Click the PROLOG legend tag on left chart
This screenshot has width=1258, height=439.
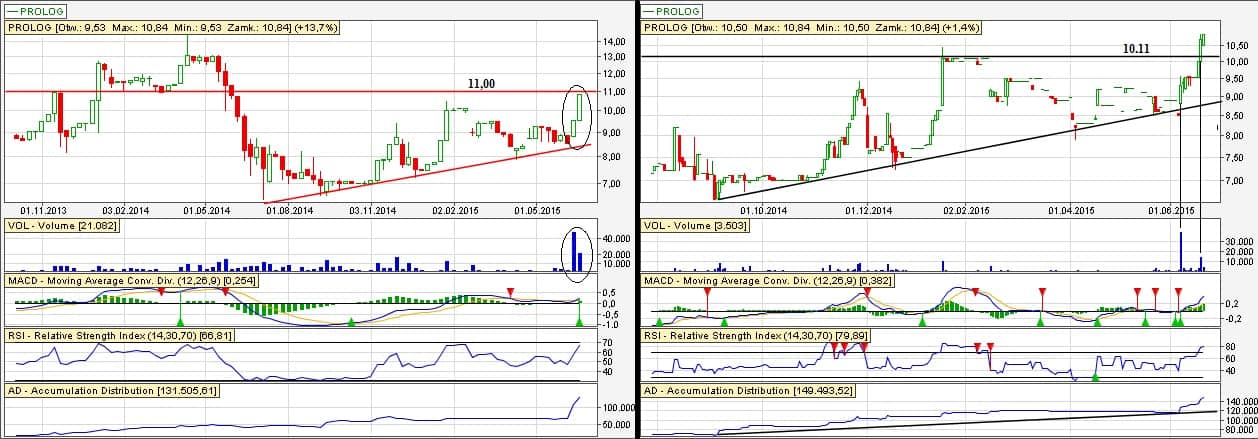[35, 11]
